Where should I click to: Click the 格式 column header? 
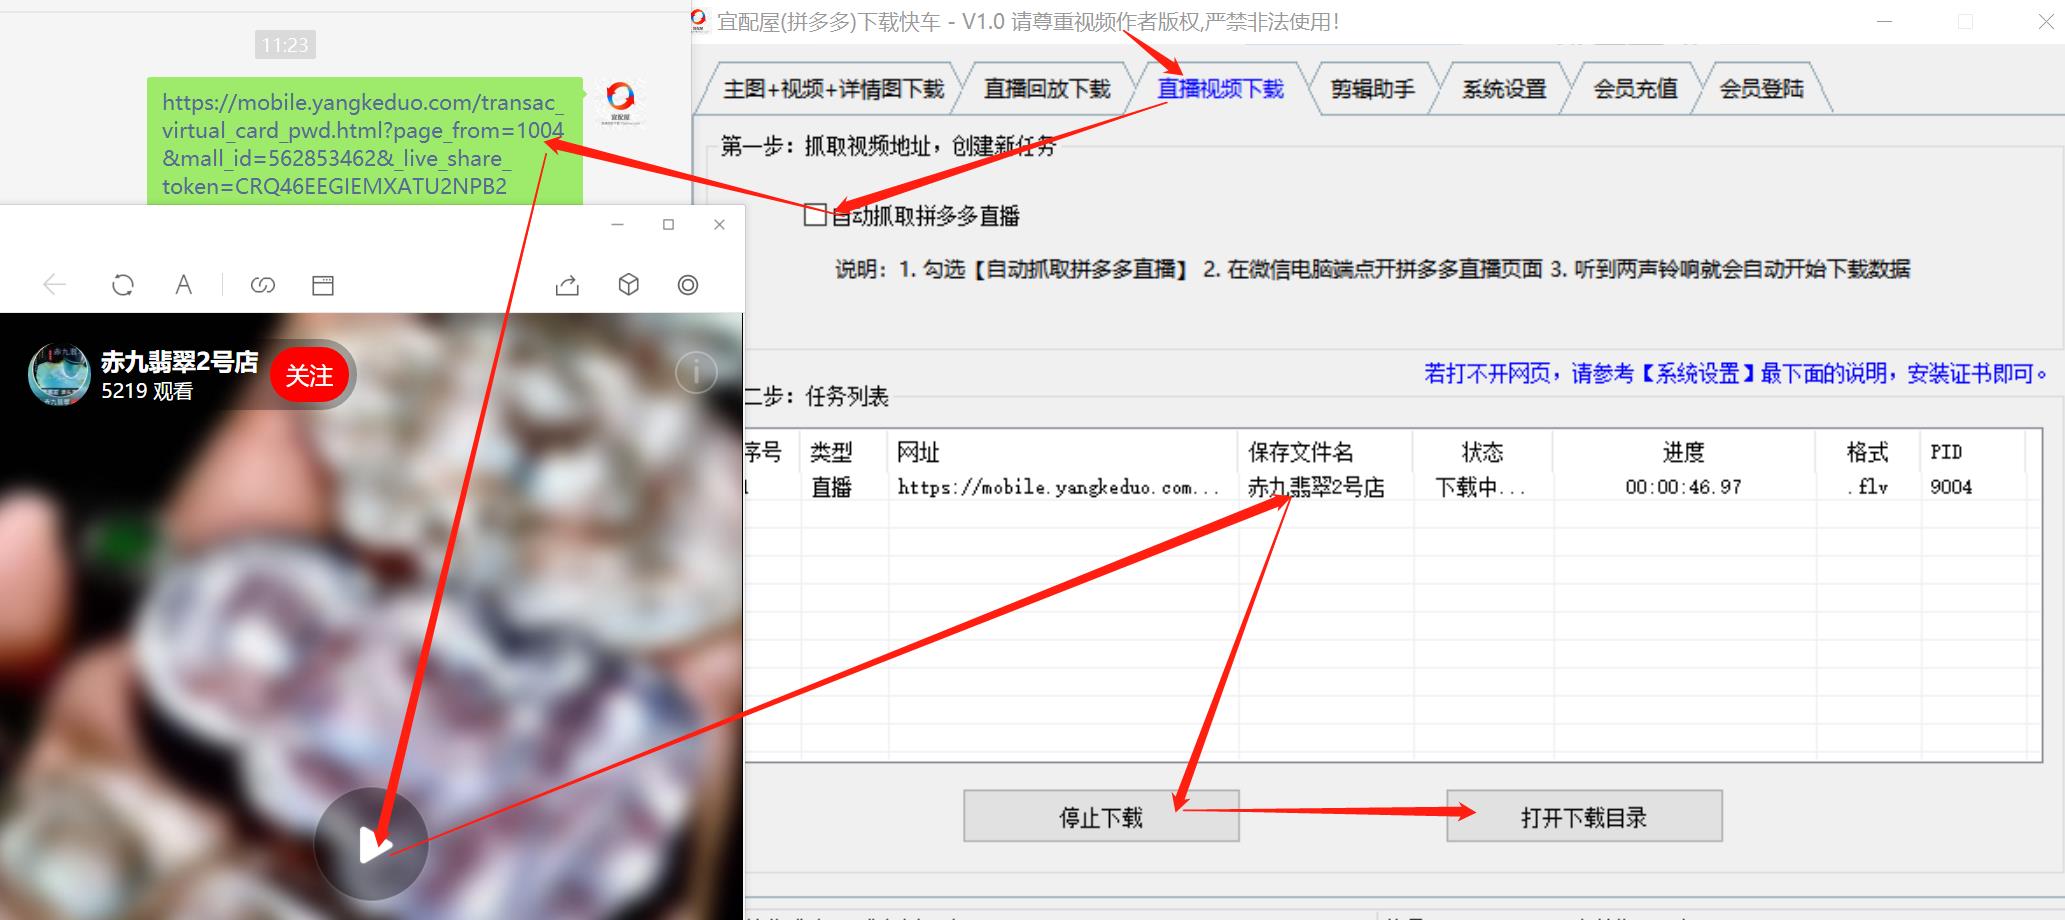[x=1866, y=452]
